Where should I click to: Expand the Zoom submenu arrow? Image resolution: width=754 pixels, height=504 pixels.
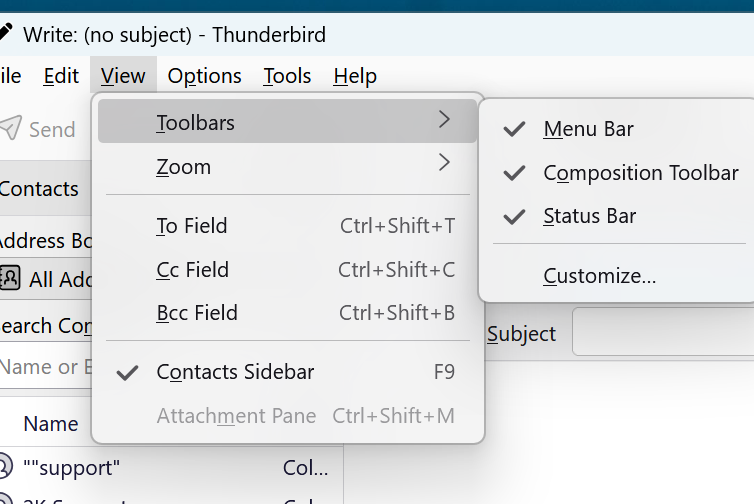[x=444, y=163]
